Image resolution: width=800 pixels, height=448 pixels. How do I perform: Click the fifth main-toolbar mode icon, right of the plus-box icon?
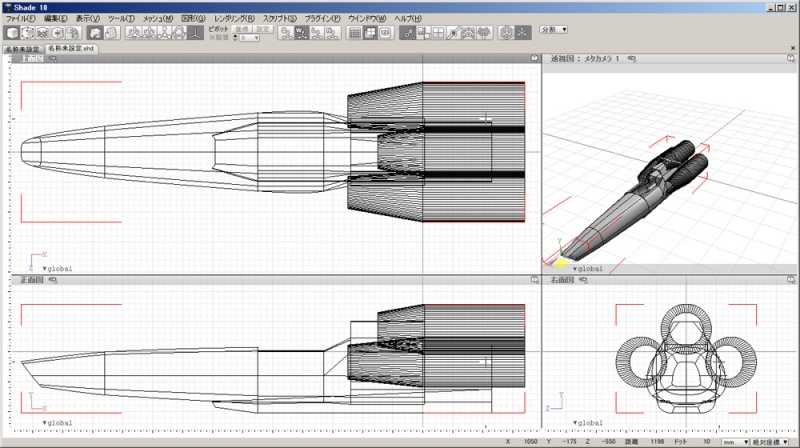coord(73,33)
